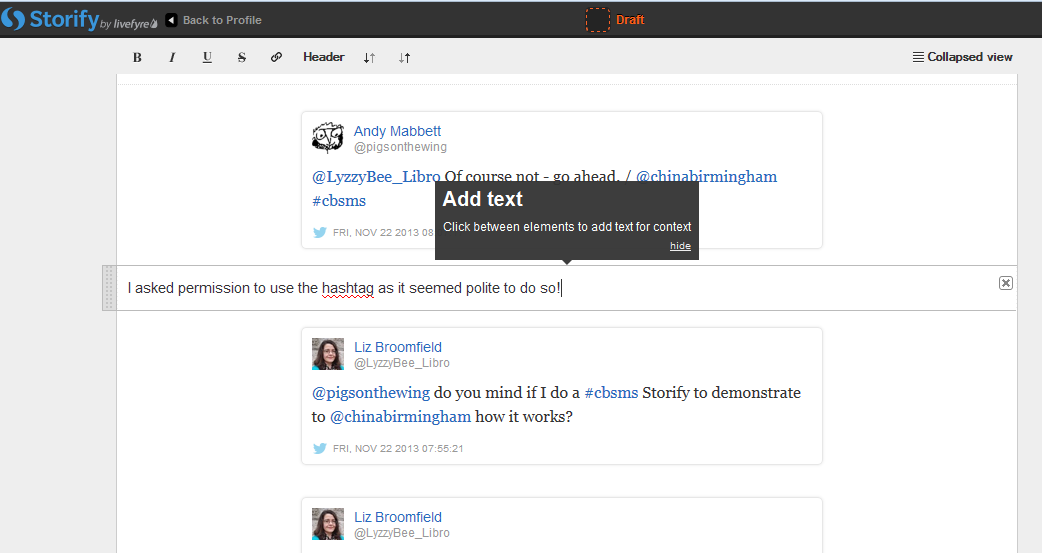Click the dashed Draft status icon

click(597, 20)
